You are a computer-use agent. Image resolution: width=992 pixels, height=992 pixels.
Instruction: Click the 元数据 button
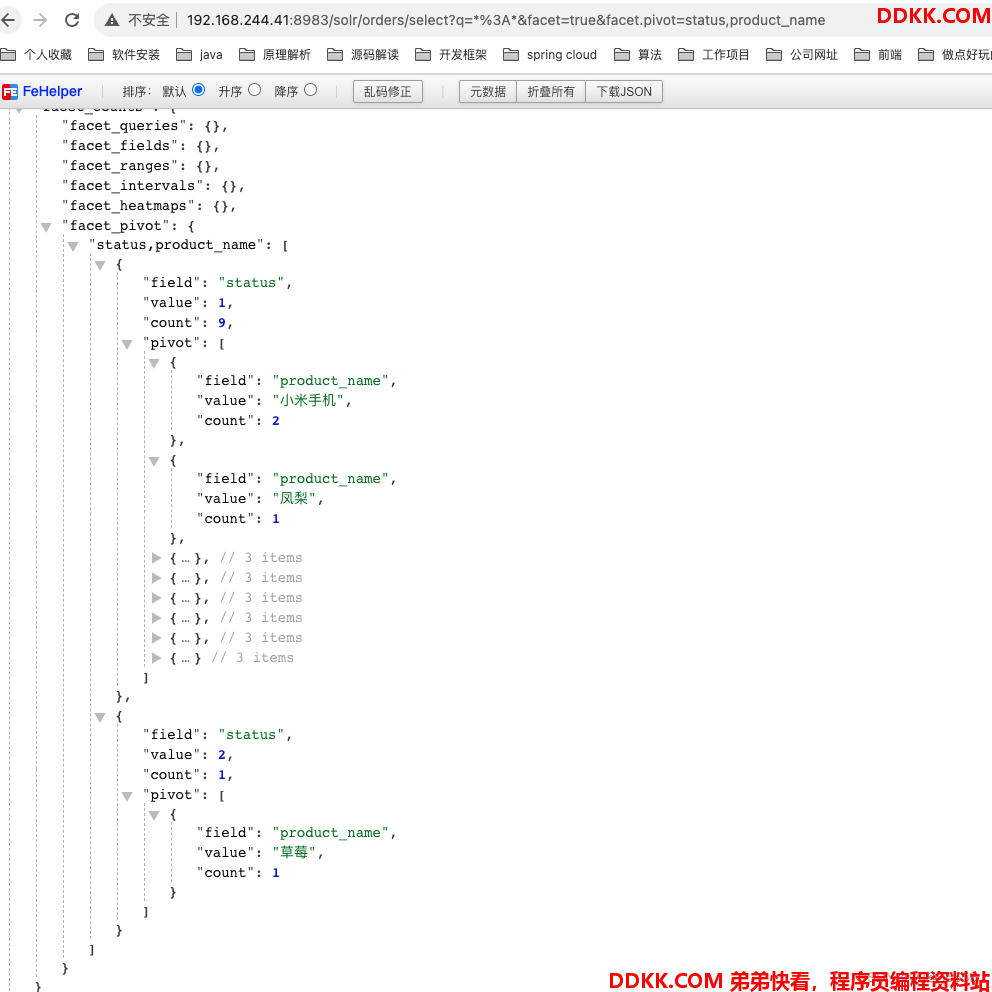488,92
